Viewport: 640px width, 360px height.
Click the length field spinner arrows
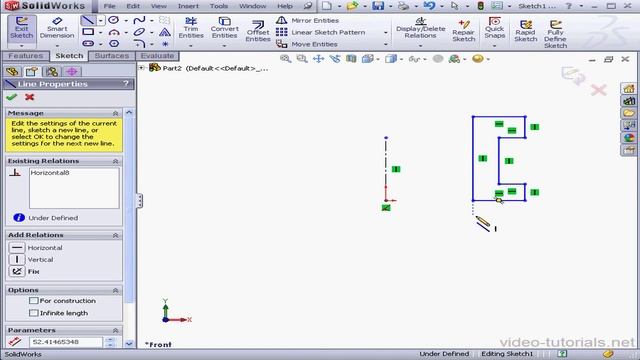(110, 342)
